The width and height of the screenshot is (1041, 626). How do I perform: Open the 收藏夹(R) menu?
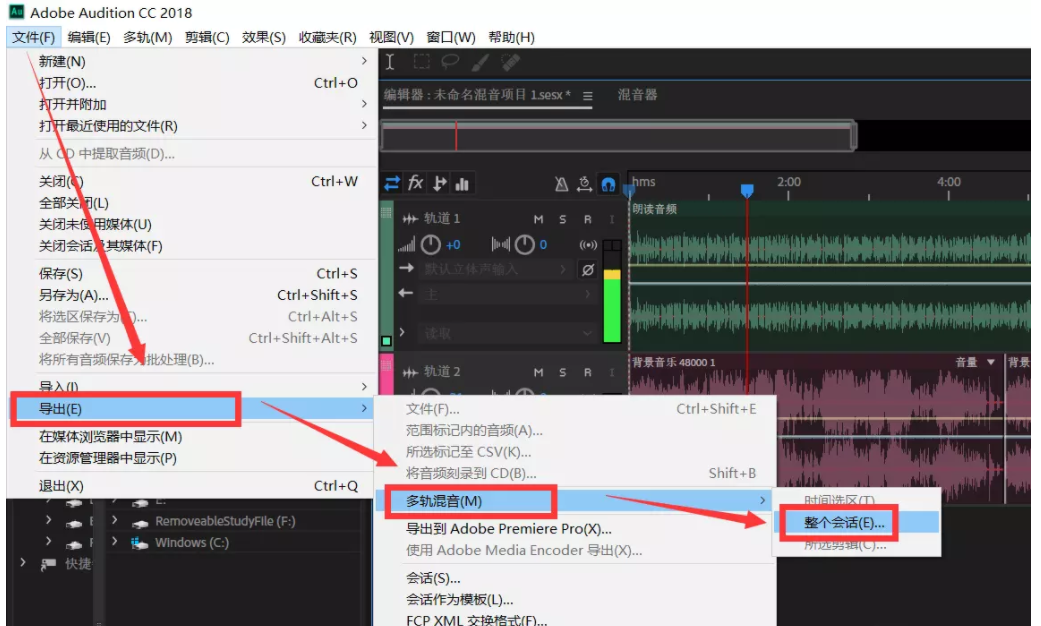click(327, 37)
